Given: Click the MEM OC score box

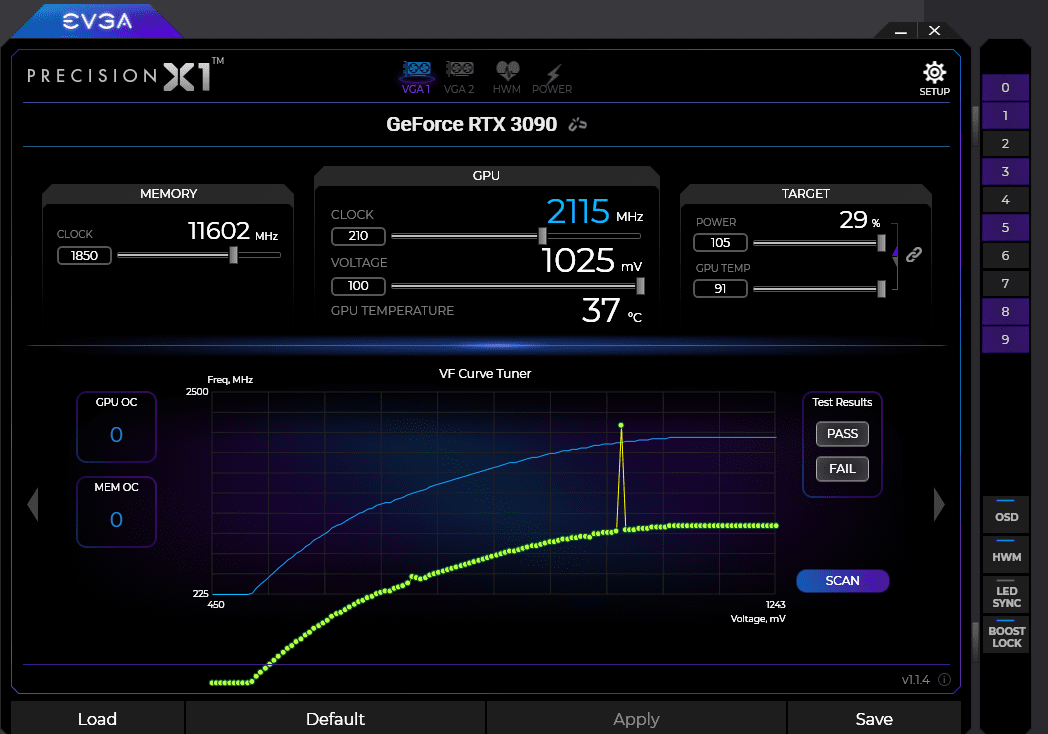Looking at the screenshot, I should pos(116,511).
